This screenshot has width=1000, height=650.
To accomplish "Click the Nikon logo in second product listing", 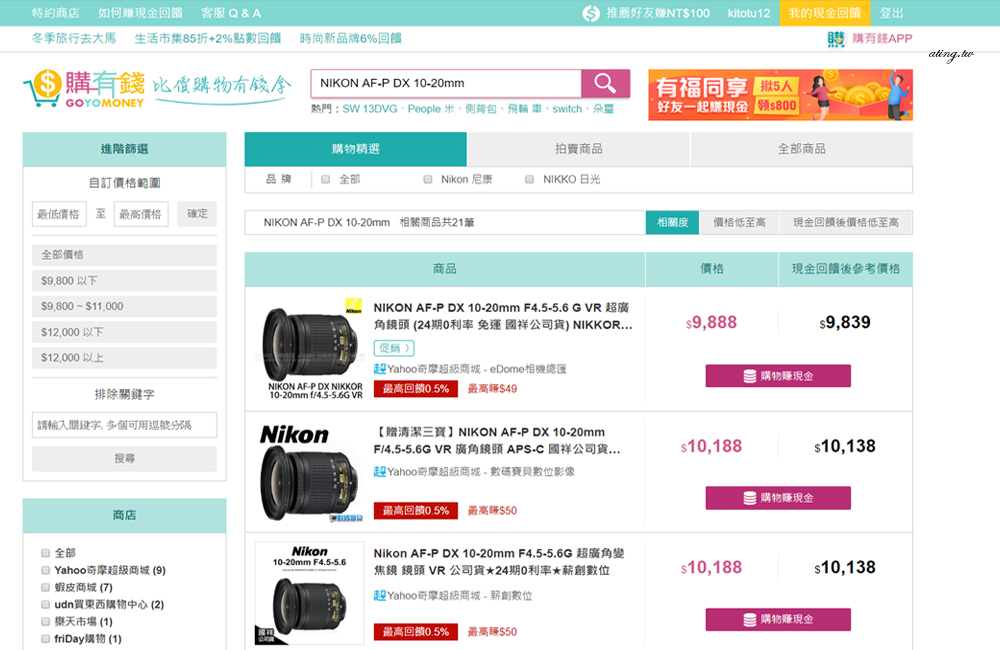I will click(294, 435).
